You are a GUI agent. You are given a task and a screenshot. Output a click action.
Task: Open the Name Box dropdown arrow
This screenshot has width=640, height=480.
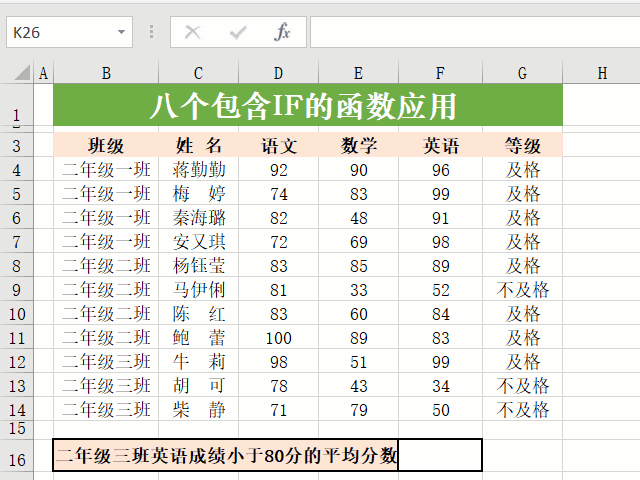pos(121,32)
